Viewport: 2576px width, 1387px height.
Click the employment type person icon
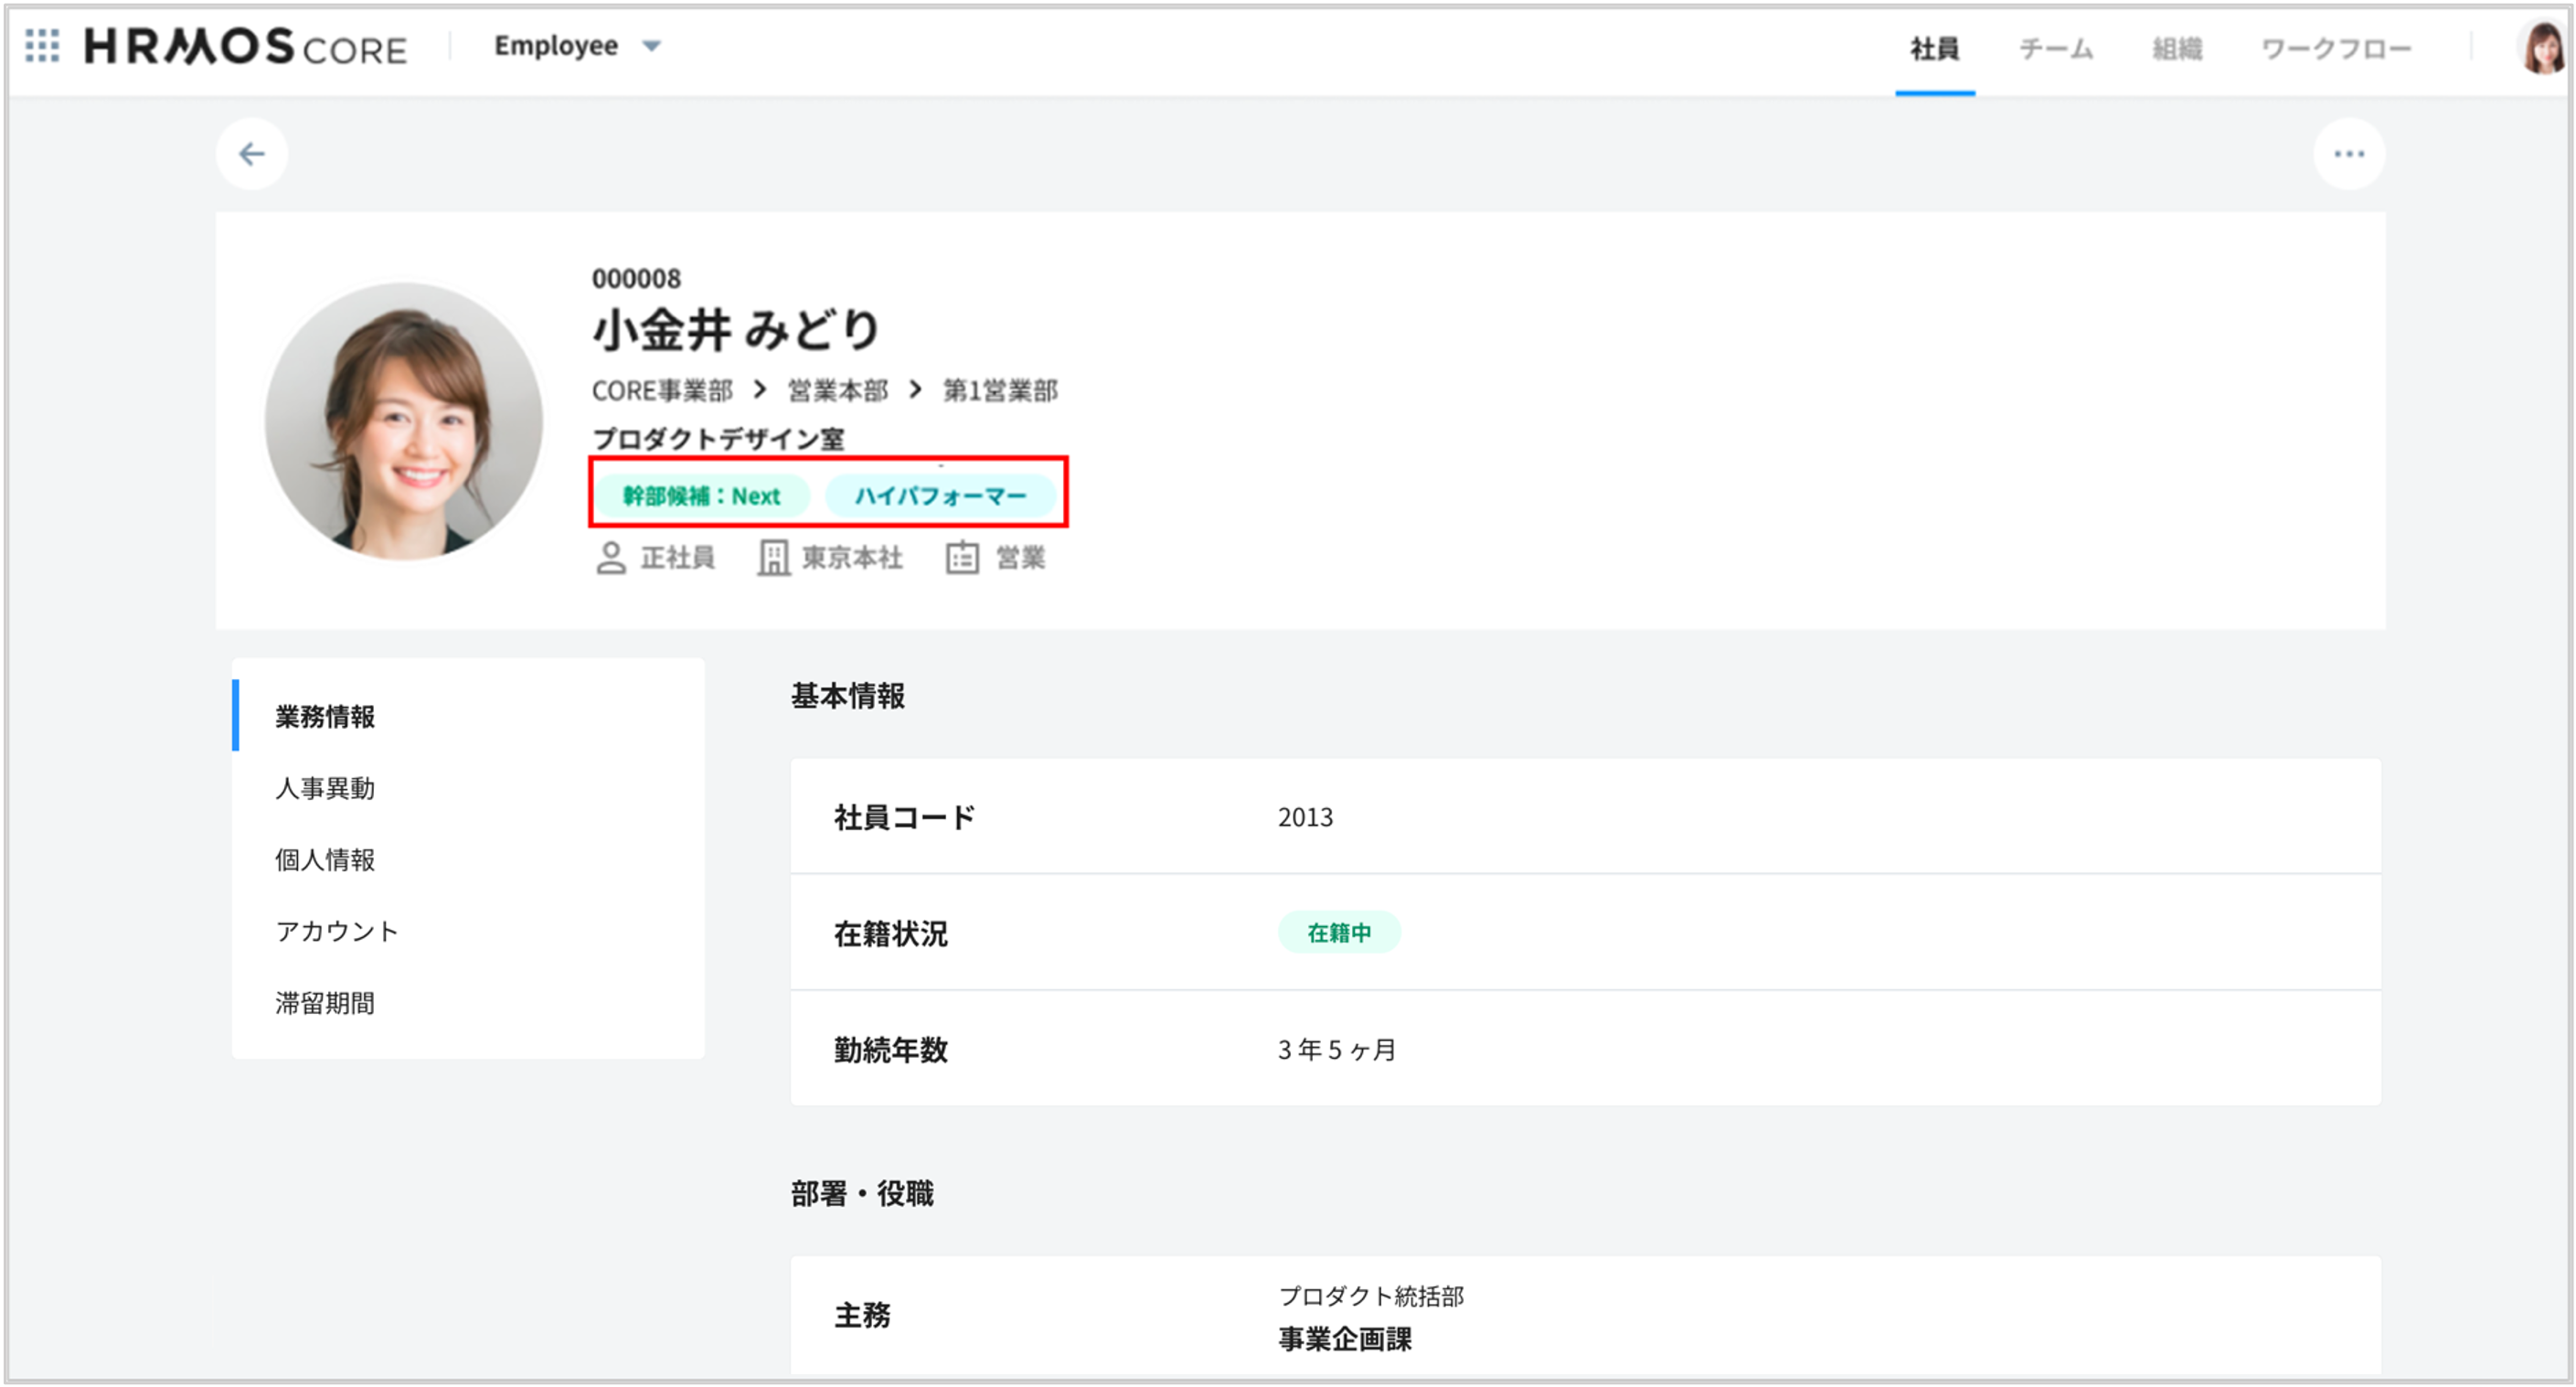tap(610, 558)
